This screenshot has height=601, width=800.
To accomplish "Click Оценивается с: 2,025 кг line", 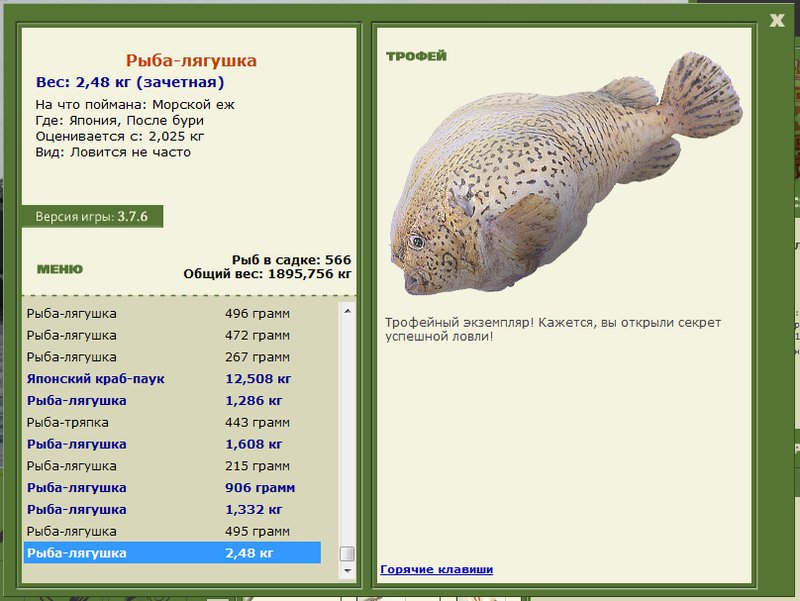I will (x=120, y=136).
